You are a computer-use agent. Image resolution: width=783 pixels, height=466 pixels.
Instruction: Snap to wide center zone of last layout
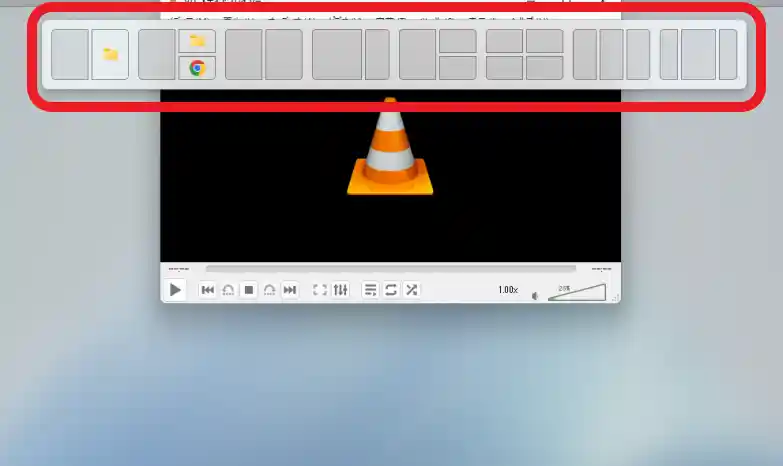click(699, 54)
